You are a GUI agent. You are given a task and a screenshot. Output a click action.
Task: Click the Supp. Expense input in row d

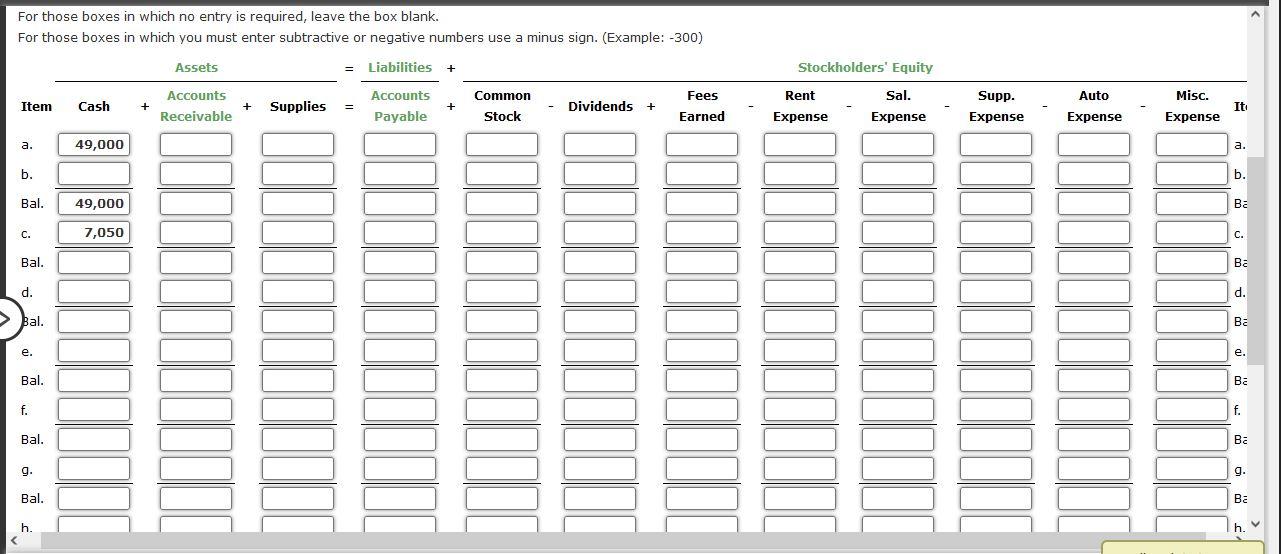pos(996,292)
